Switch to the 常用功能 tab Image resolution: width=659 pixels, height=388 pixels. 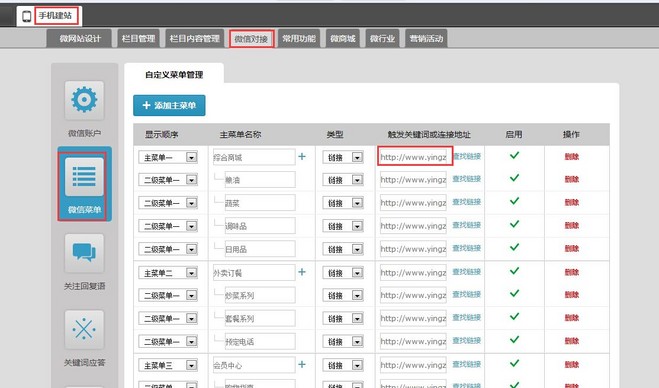299,39
